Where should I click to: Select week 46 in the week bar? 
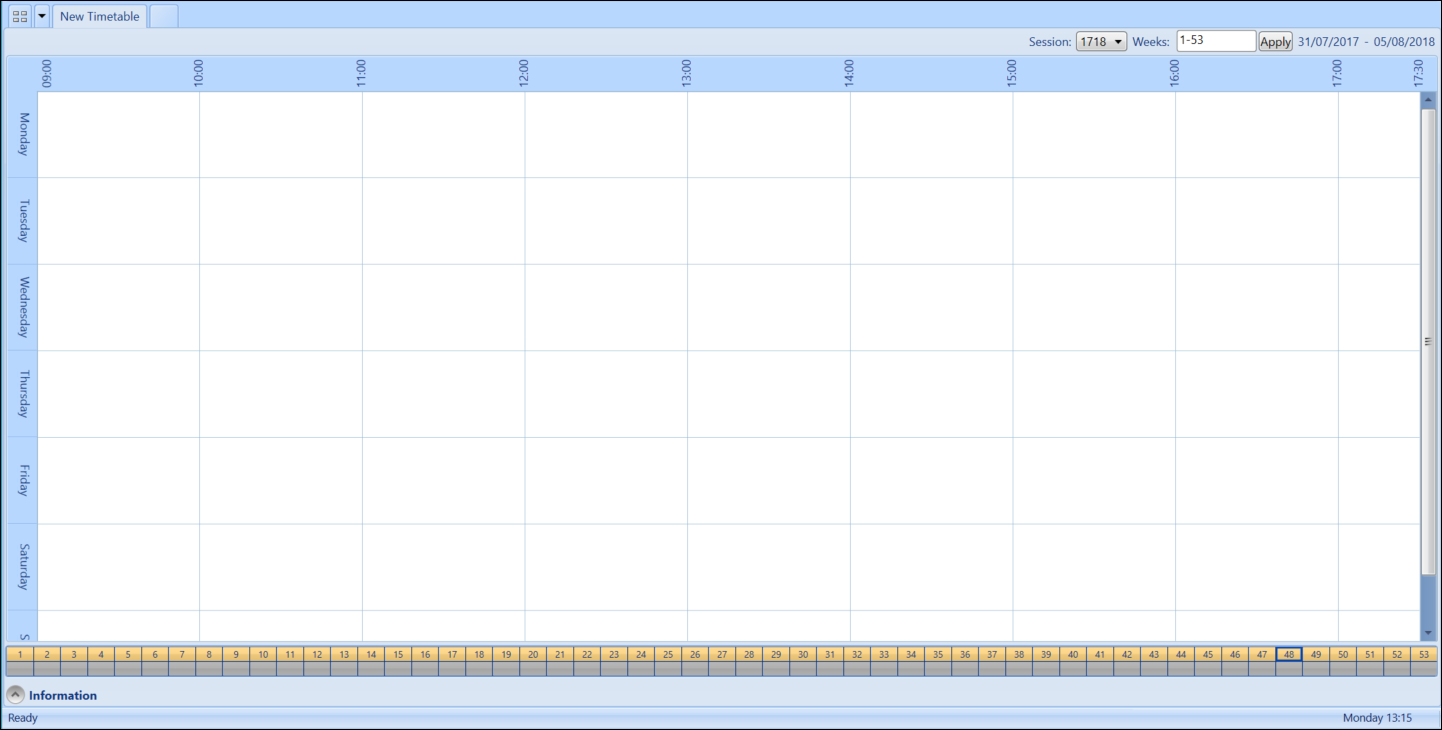click(x=1235, y=655)
